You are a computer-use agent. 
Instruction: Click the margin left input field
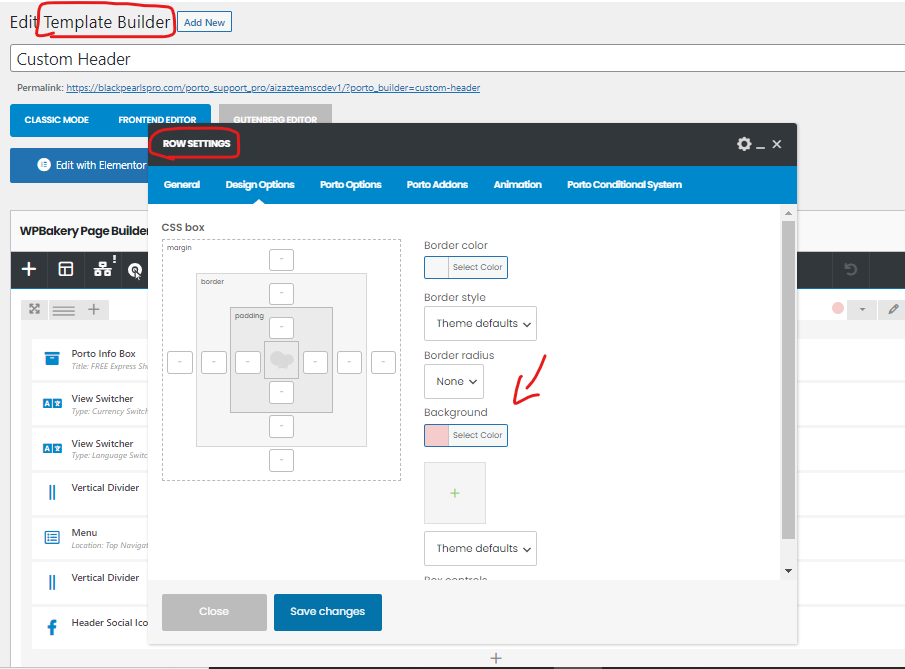coord(180,362)
